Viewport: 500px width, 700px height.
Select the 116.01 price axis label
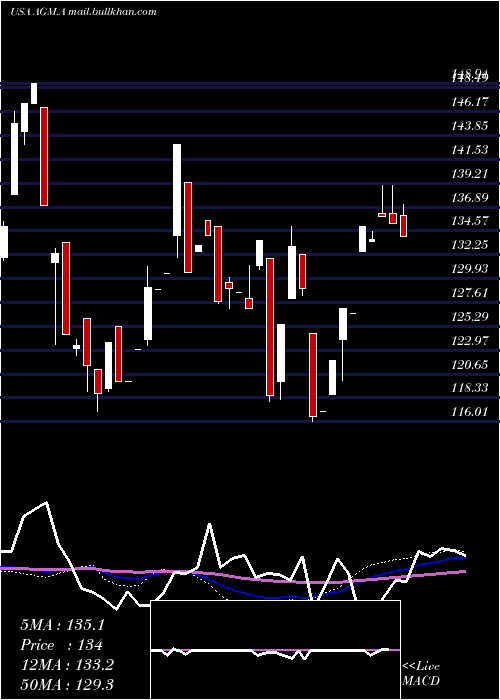[469, 411]
